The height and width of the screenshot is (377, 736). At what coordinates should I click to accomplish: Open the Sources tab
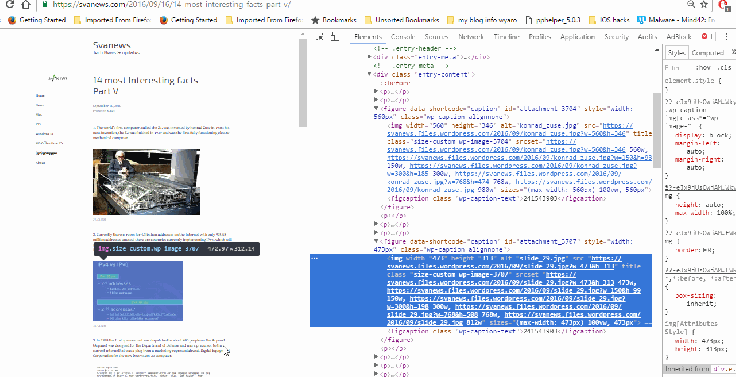[437, 37]
